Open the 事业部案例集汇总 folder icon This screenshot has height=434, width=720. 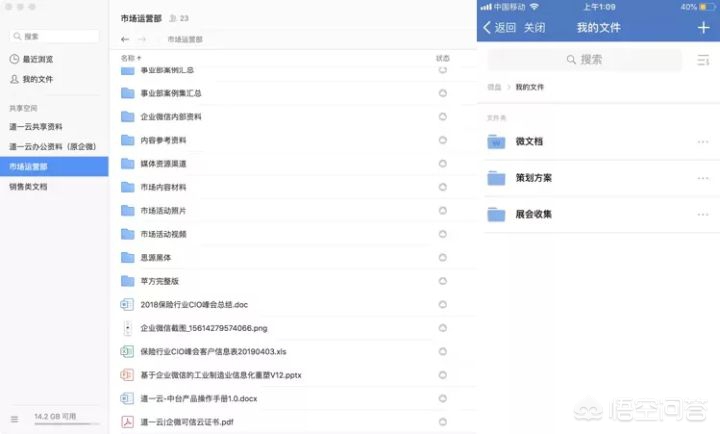tap(127, 93)
